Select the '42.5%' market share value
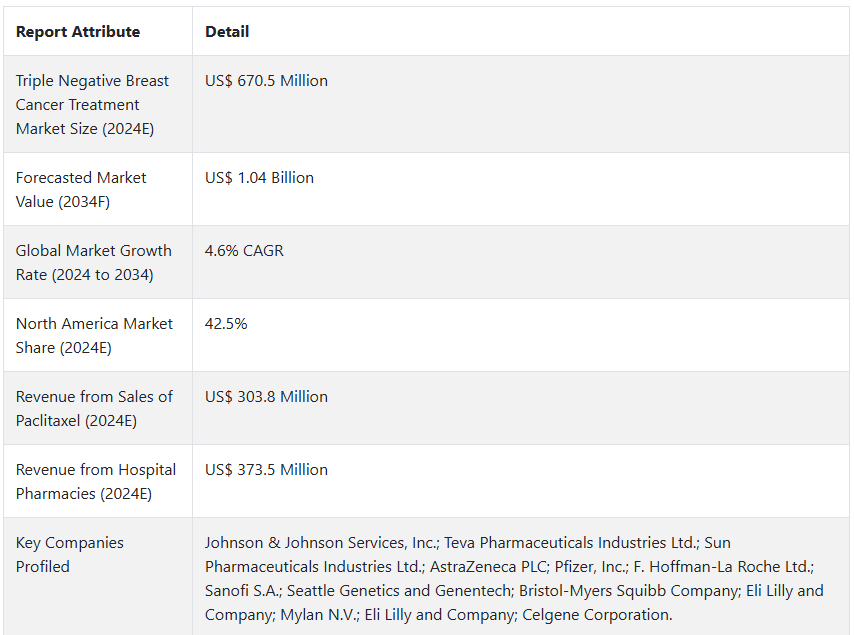 [x=226, y=324]
